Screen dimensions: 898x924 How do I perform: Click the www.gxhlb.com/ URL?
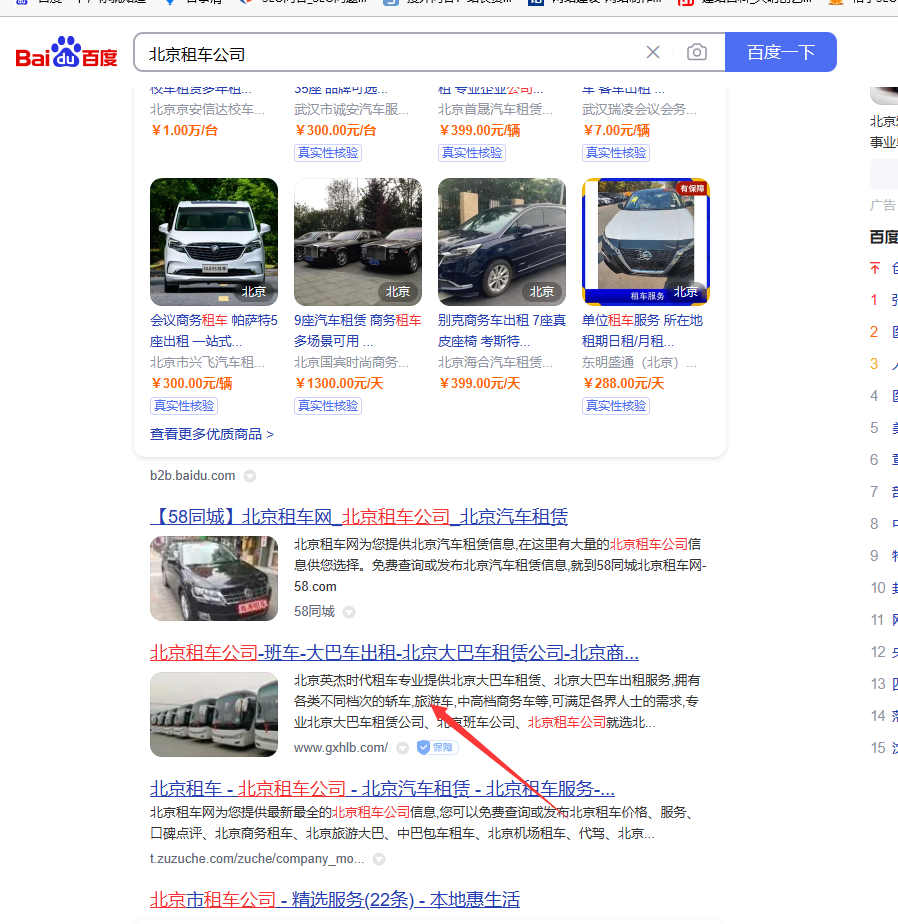coord(341,748)
